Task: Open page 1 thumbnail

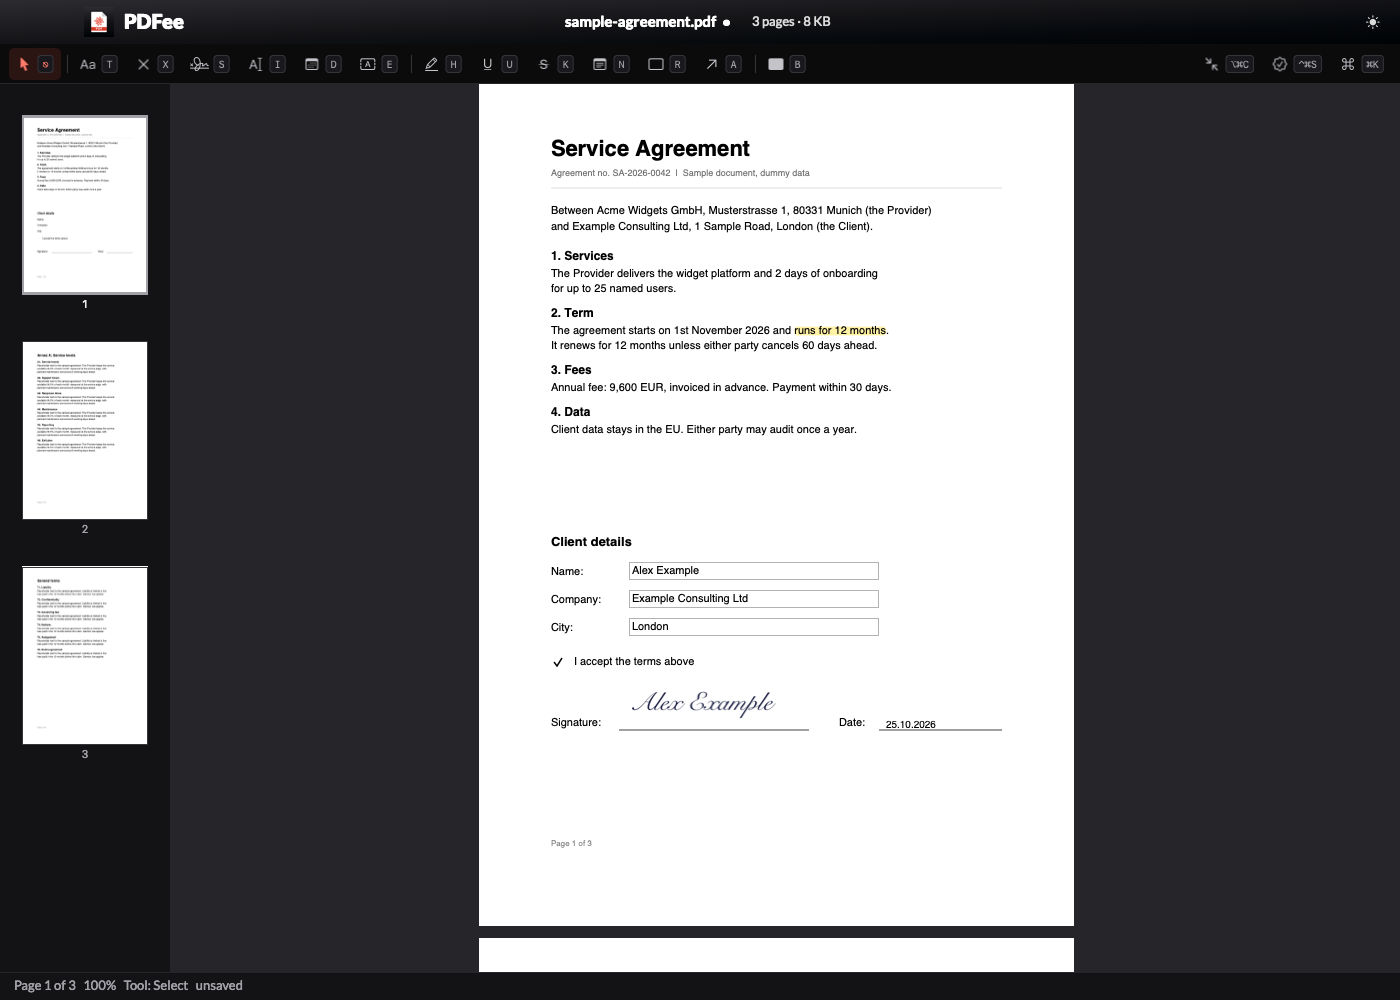Action: [85, 205]
